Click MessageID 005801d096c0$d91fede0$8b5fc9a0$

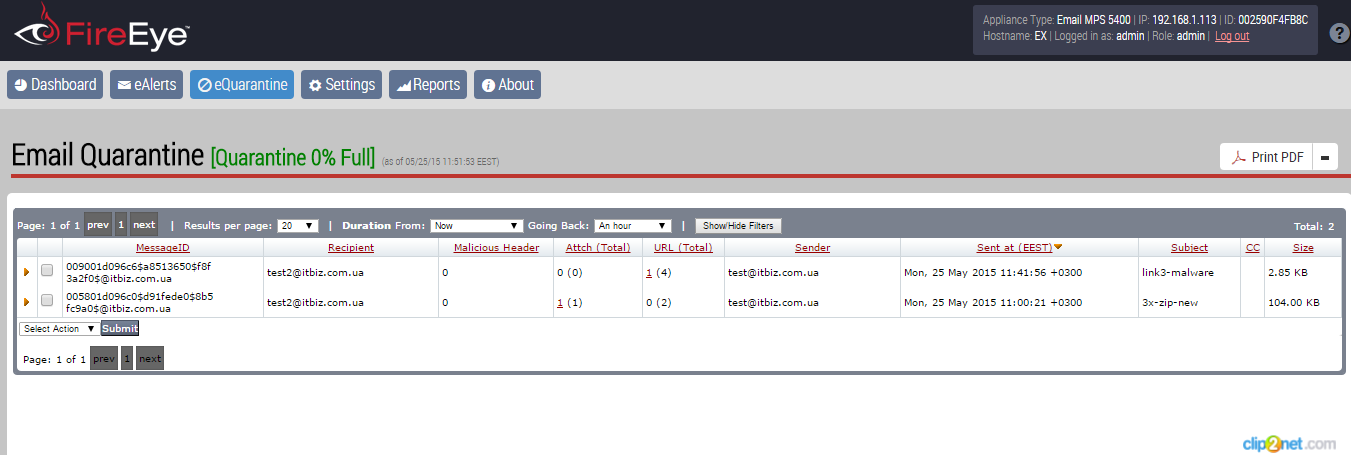[x=139, y=302]
